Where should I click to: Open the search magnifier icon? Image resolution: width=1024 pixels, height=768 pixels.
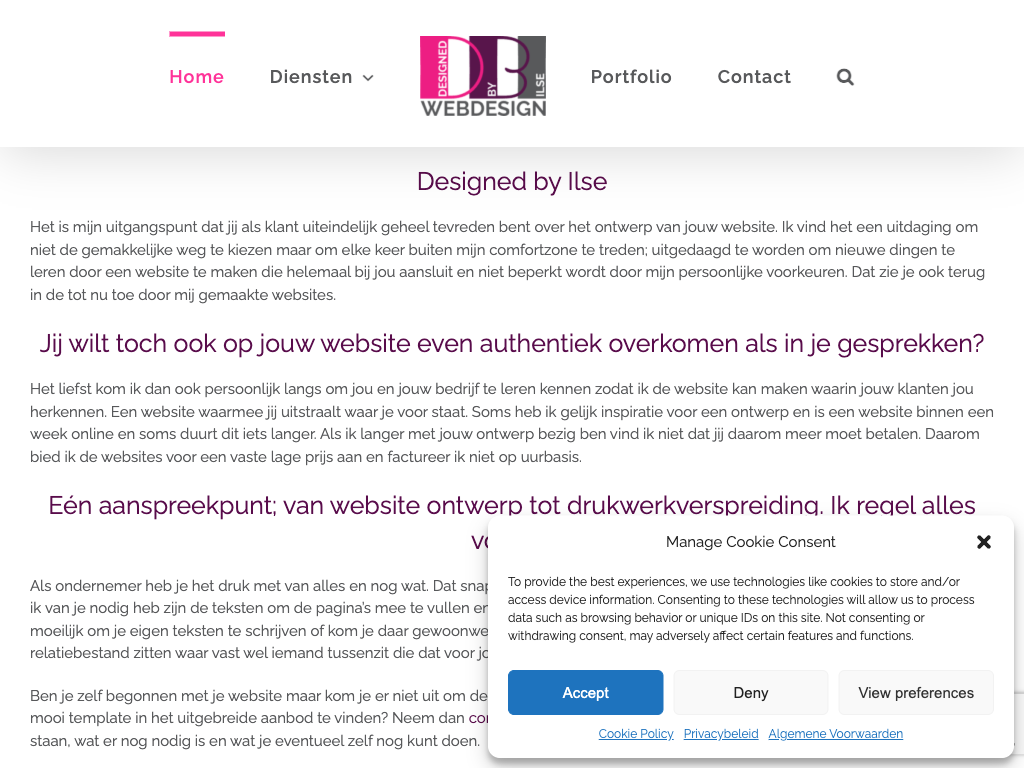click(x=845, y=77)
